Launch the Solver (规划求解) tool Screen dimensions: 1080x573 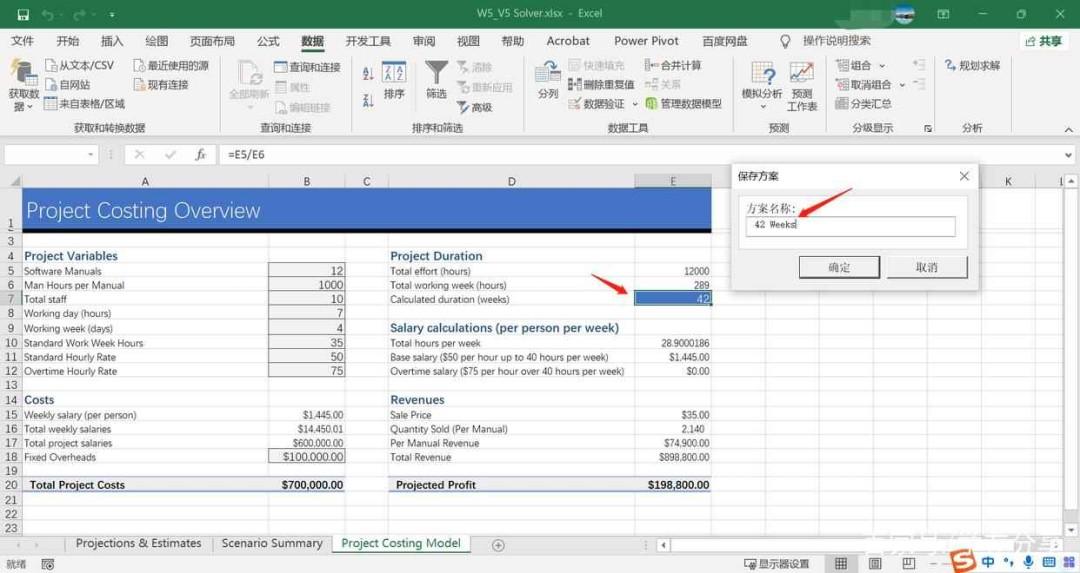pyautogui.click(x=972, y=65)
